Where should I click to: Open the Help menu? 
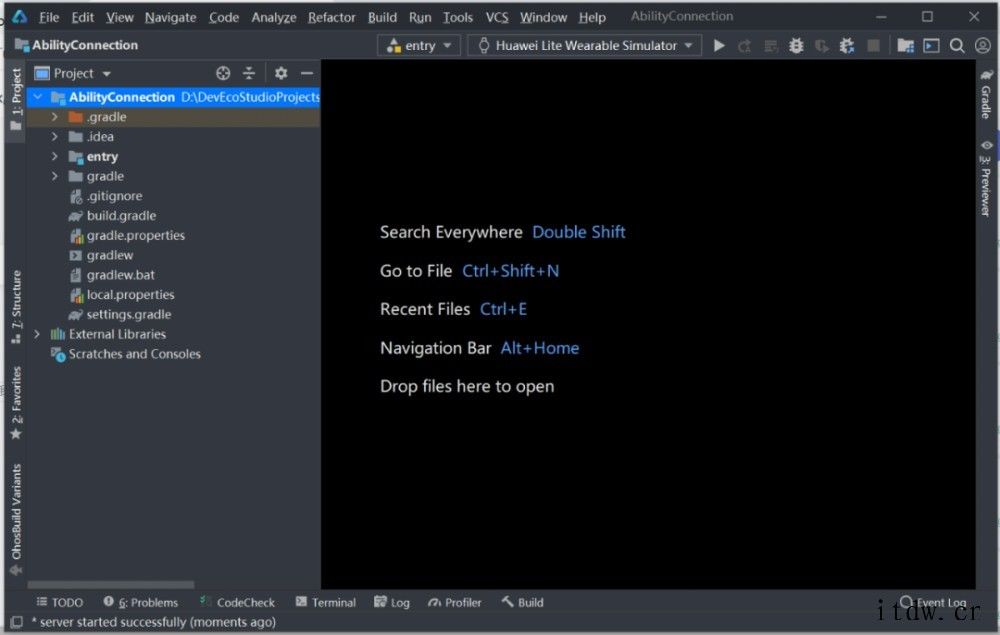(592, 17)
